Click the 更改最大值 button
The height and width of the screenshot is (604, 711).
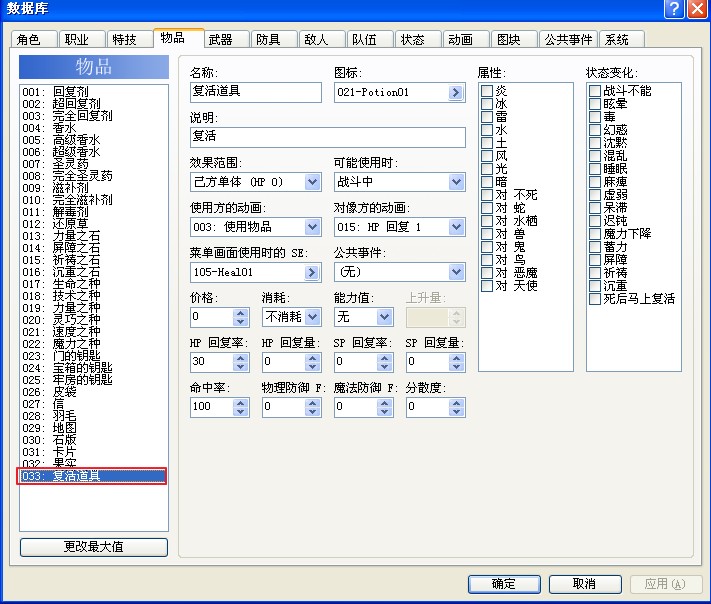(x=94, y=547)
